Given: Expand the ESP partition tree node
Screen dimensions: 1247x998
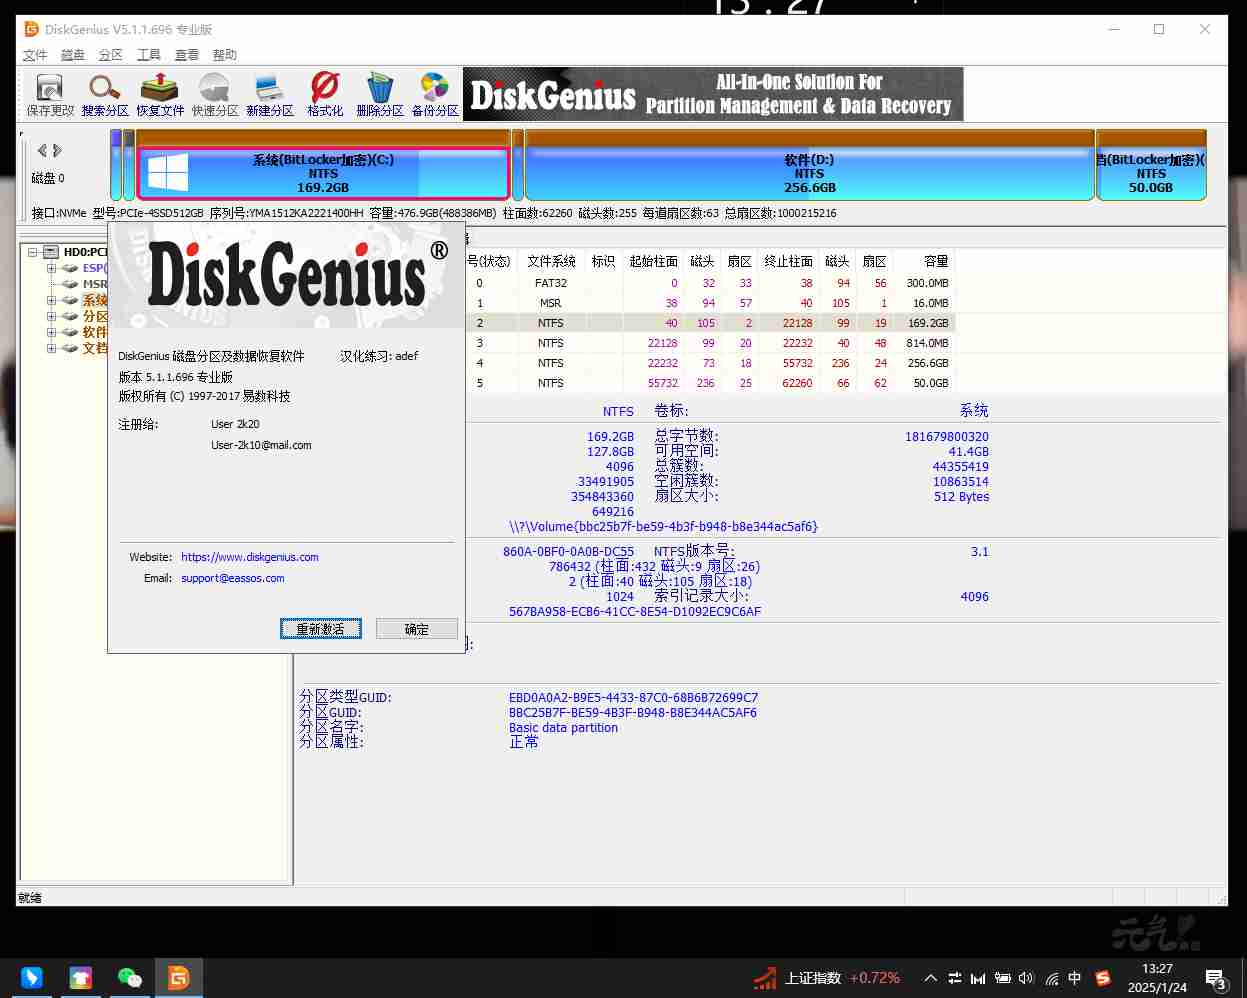Looking at the screenshot, I should (x=51, y=268).
